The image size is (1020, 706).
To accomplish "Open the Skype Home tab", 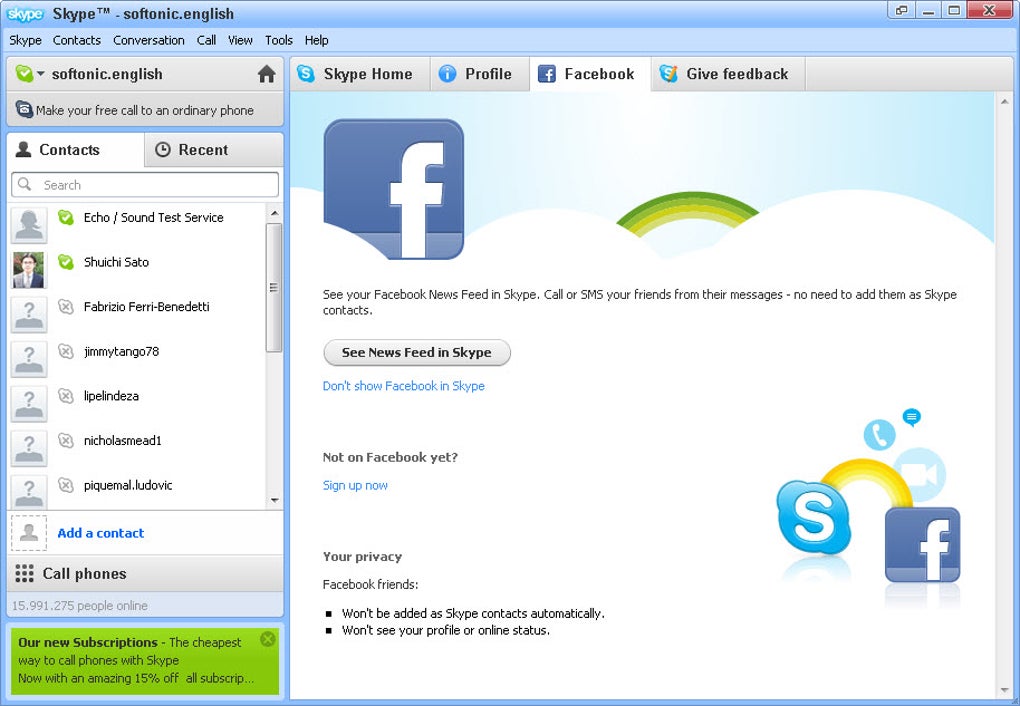I will 360,74.
